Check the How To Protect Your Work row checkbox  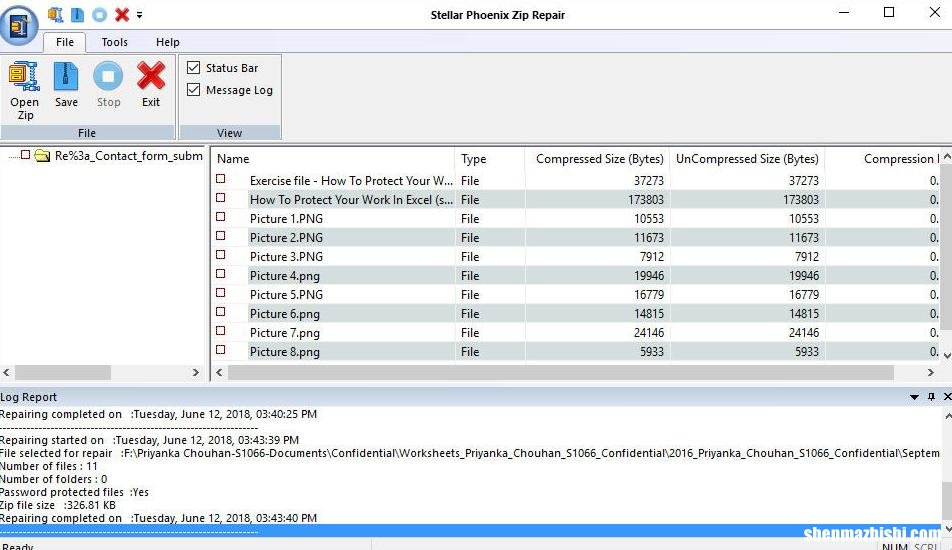click(220, 198)
